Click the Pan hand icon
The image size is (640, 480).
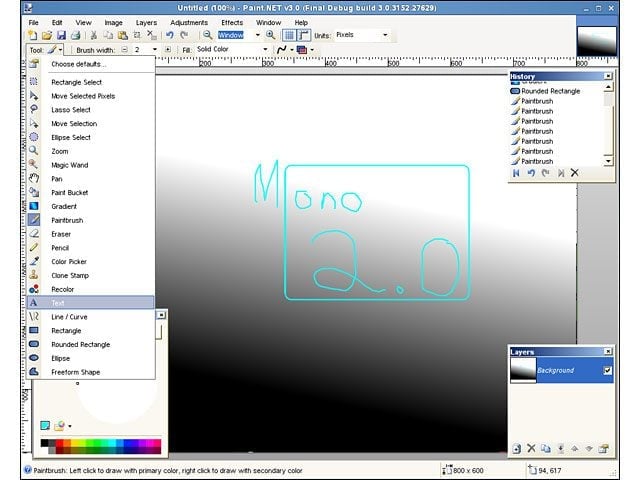click(x=34, y=178)
